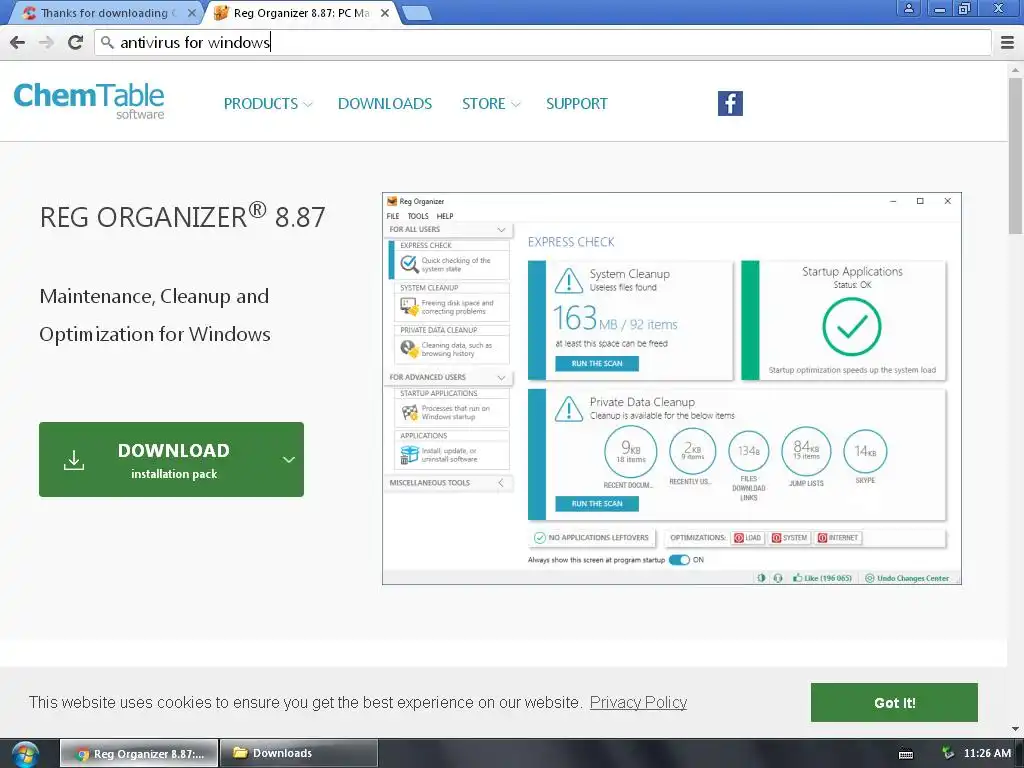The width and height of the screenshot is (1024, 768).
Task: Click the Recently Used 2KB circle
Action: 692,451
